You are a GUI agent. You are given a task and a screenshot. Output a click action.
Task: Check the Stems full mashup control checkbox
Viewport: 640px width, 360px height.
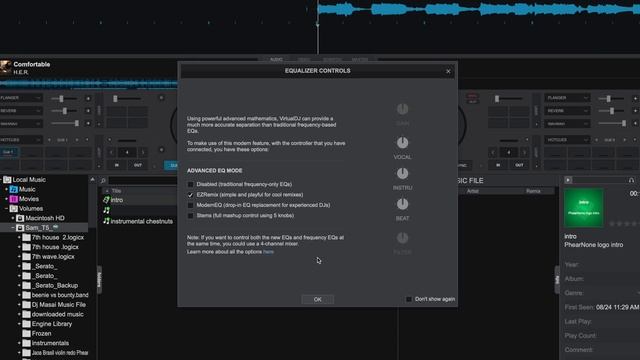pos(190,216)
